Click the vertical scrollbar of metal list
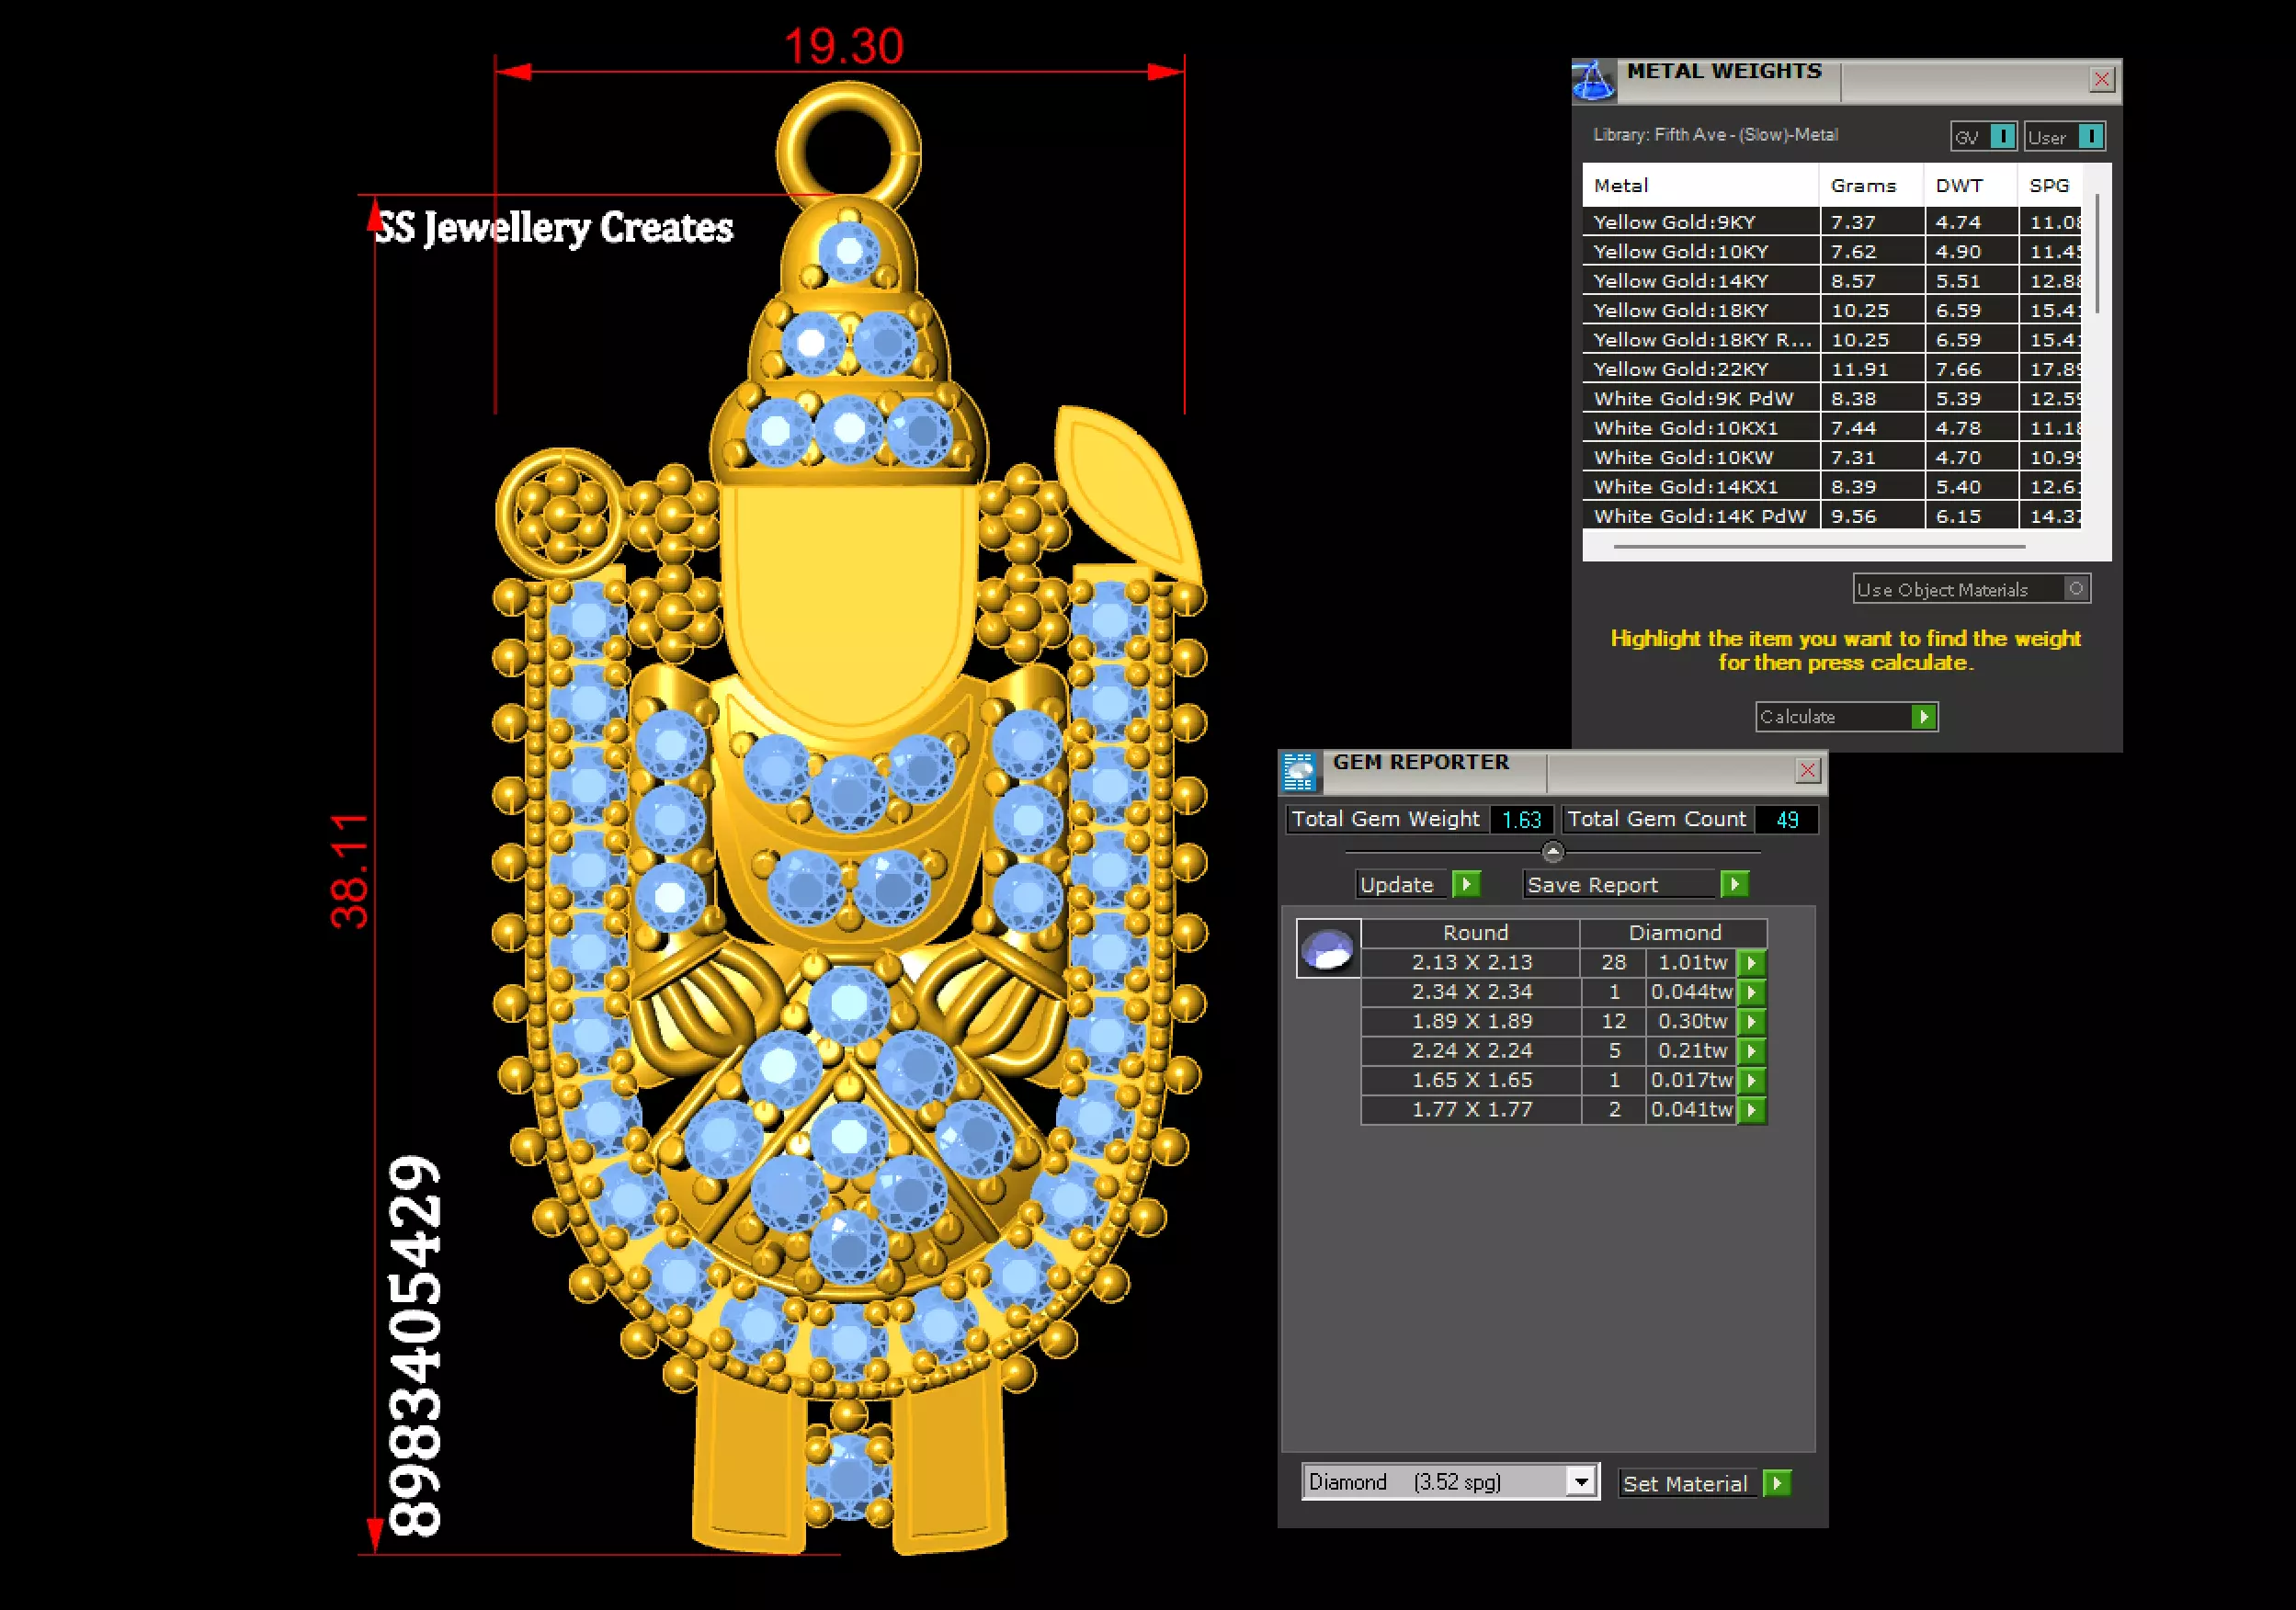Image resolution: width=2296 pixels, height=1610 pixels. click(x=2097, y=253)
